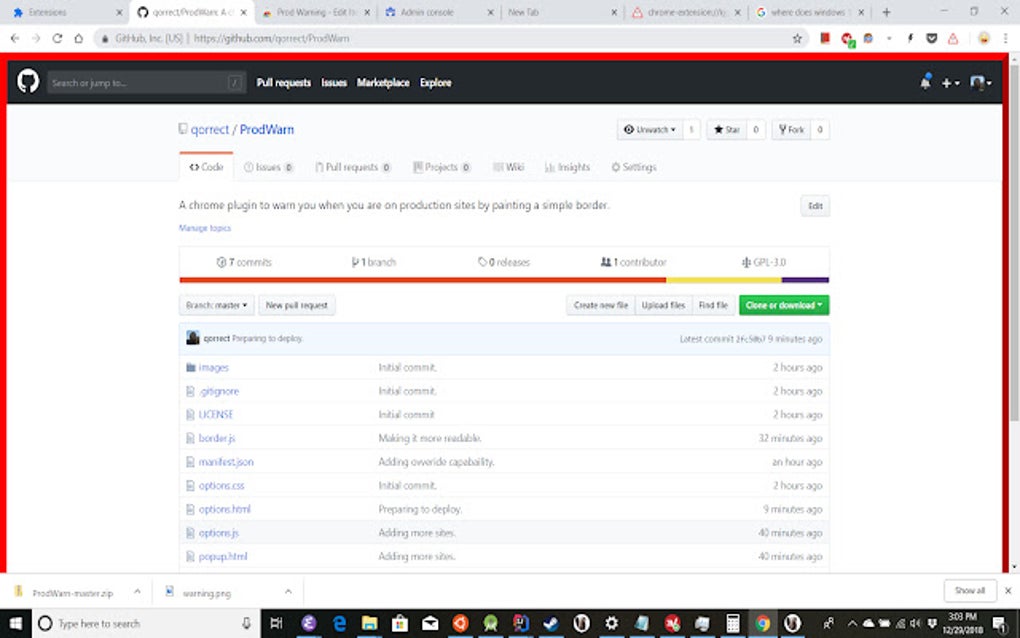Image resolution: width=1020 pixels, height=638 pixels.
Task: Open the profile avatar menu
Action: tap(978, 83)
